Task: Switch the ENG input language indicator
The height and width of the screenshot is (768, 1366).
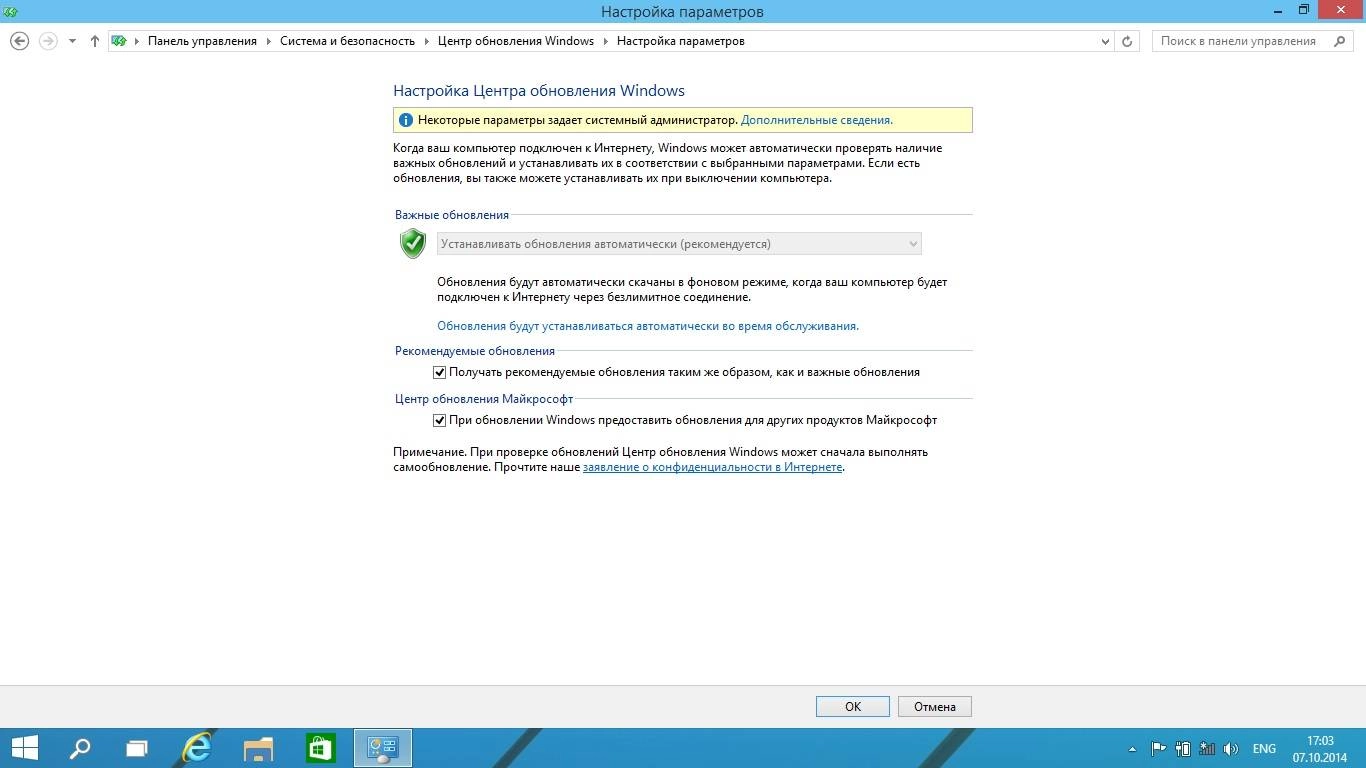Action: [x=1264, y=749]
